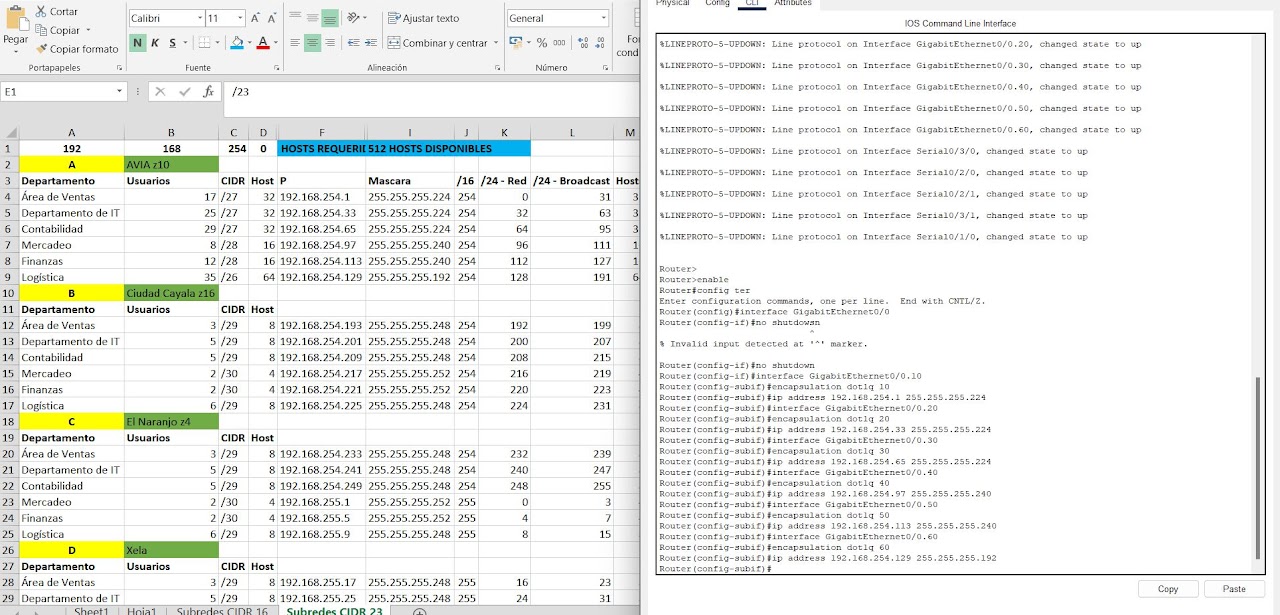Click Combinar y centrar button

[437, 43]
